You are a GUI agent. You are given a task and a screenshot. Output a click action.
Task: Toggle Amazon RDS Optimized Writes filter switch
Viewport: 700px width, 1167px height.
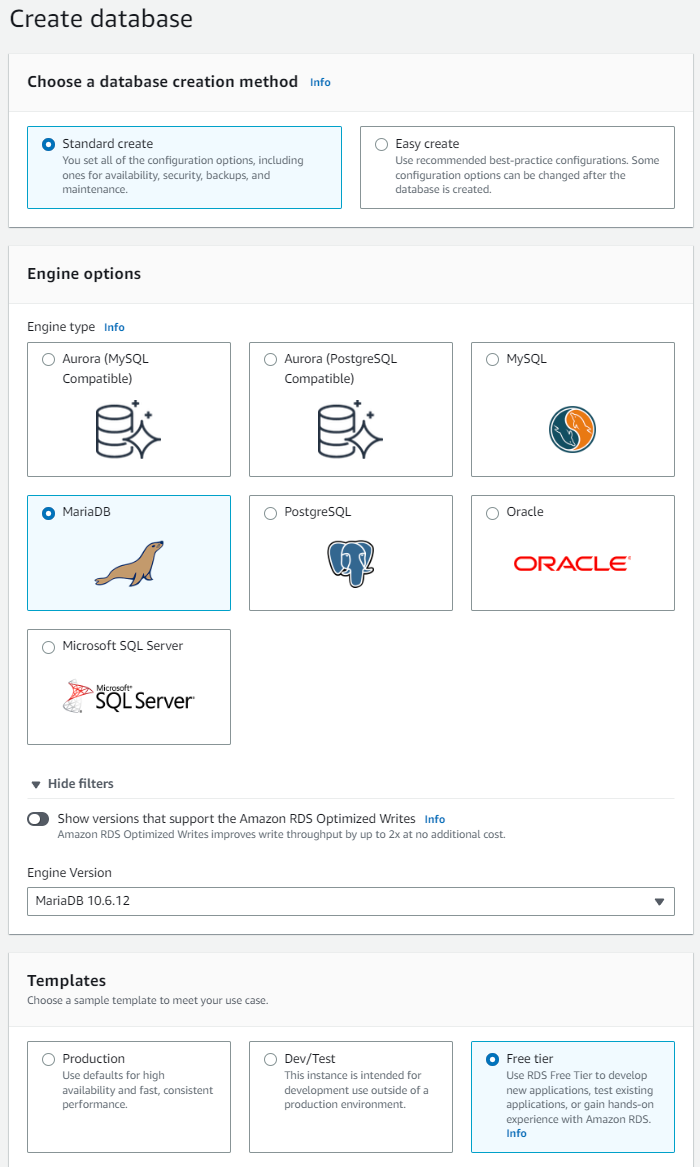tap(38, 819)
